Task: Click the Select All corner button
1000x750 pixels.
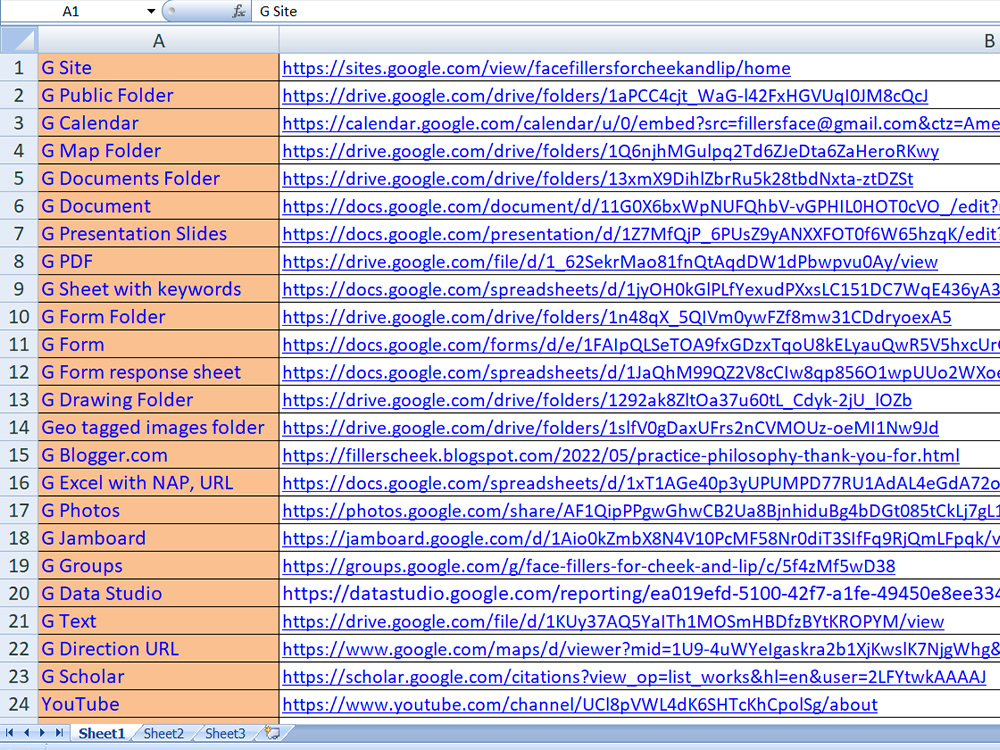Action: tap(19, 40)
